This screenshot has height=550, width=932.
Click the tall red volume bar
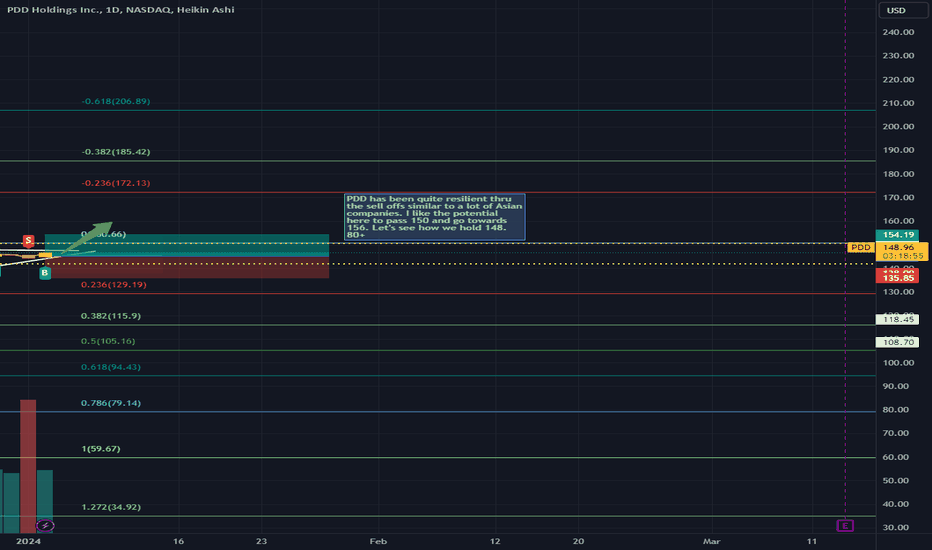click(28, 466)
